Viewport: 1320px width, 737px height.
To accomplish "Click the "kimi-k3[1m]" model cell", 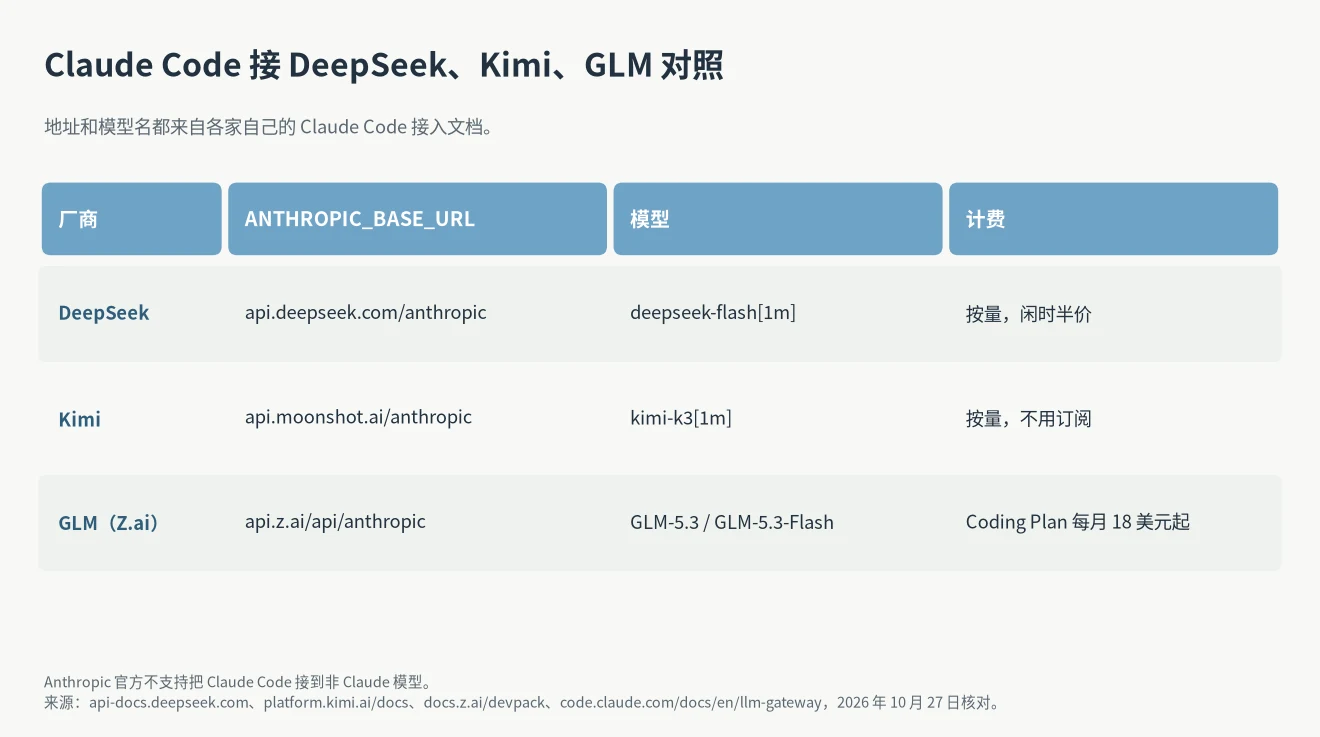I will (x=681, y=418).
